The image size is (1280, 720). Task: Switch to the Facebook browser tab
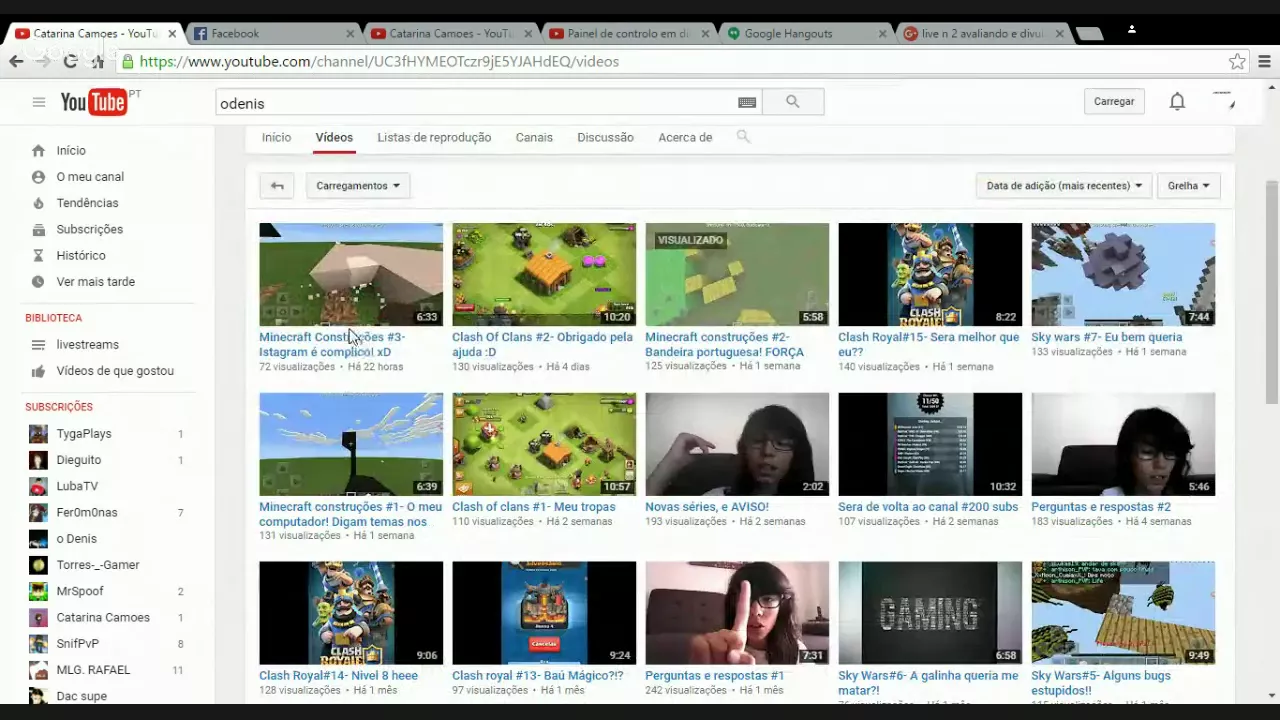tap(273, 33)
